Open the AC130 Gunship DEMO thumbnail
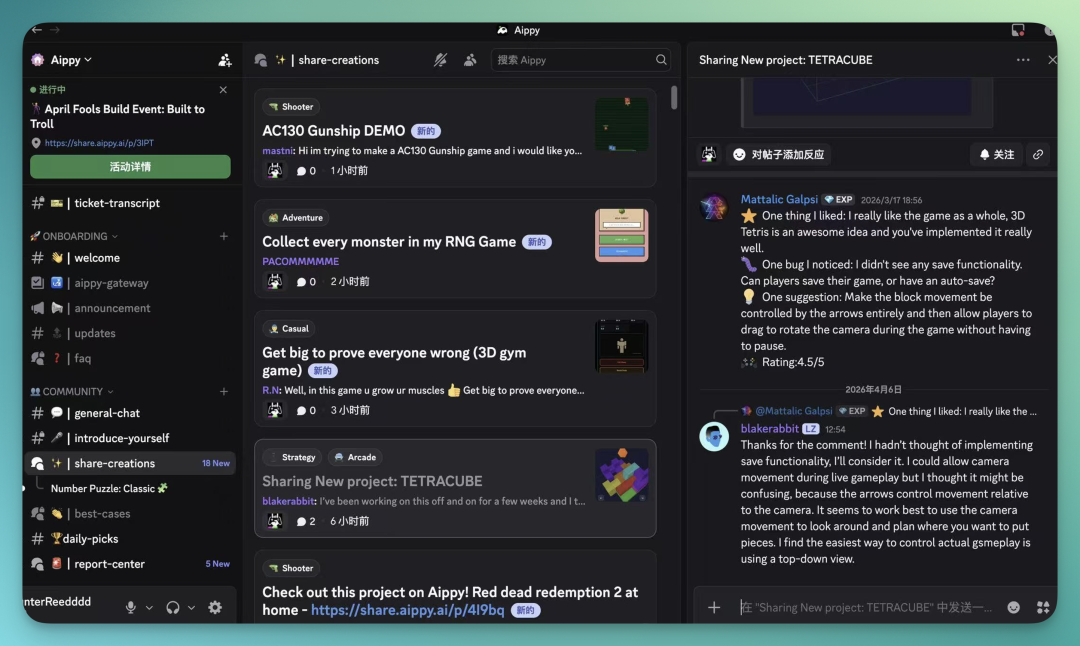 (621, 125)
